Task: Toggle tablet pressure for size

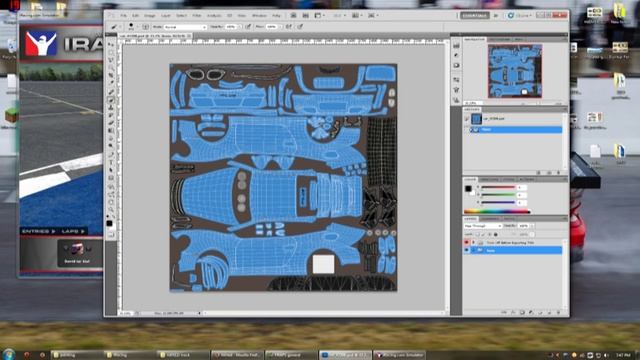Action: (x=300, y=27)
